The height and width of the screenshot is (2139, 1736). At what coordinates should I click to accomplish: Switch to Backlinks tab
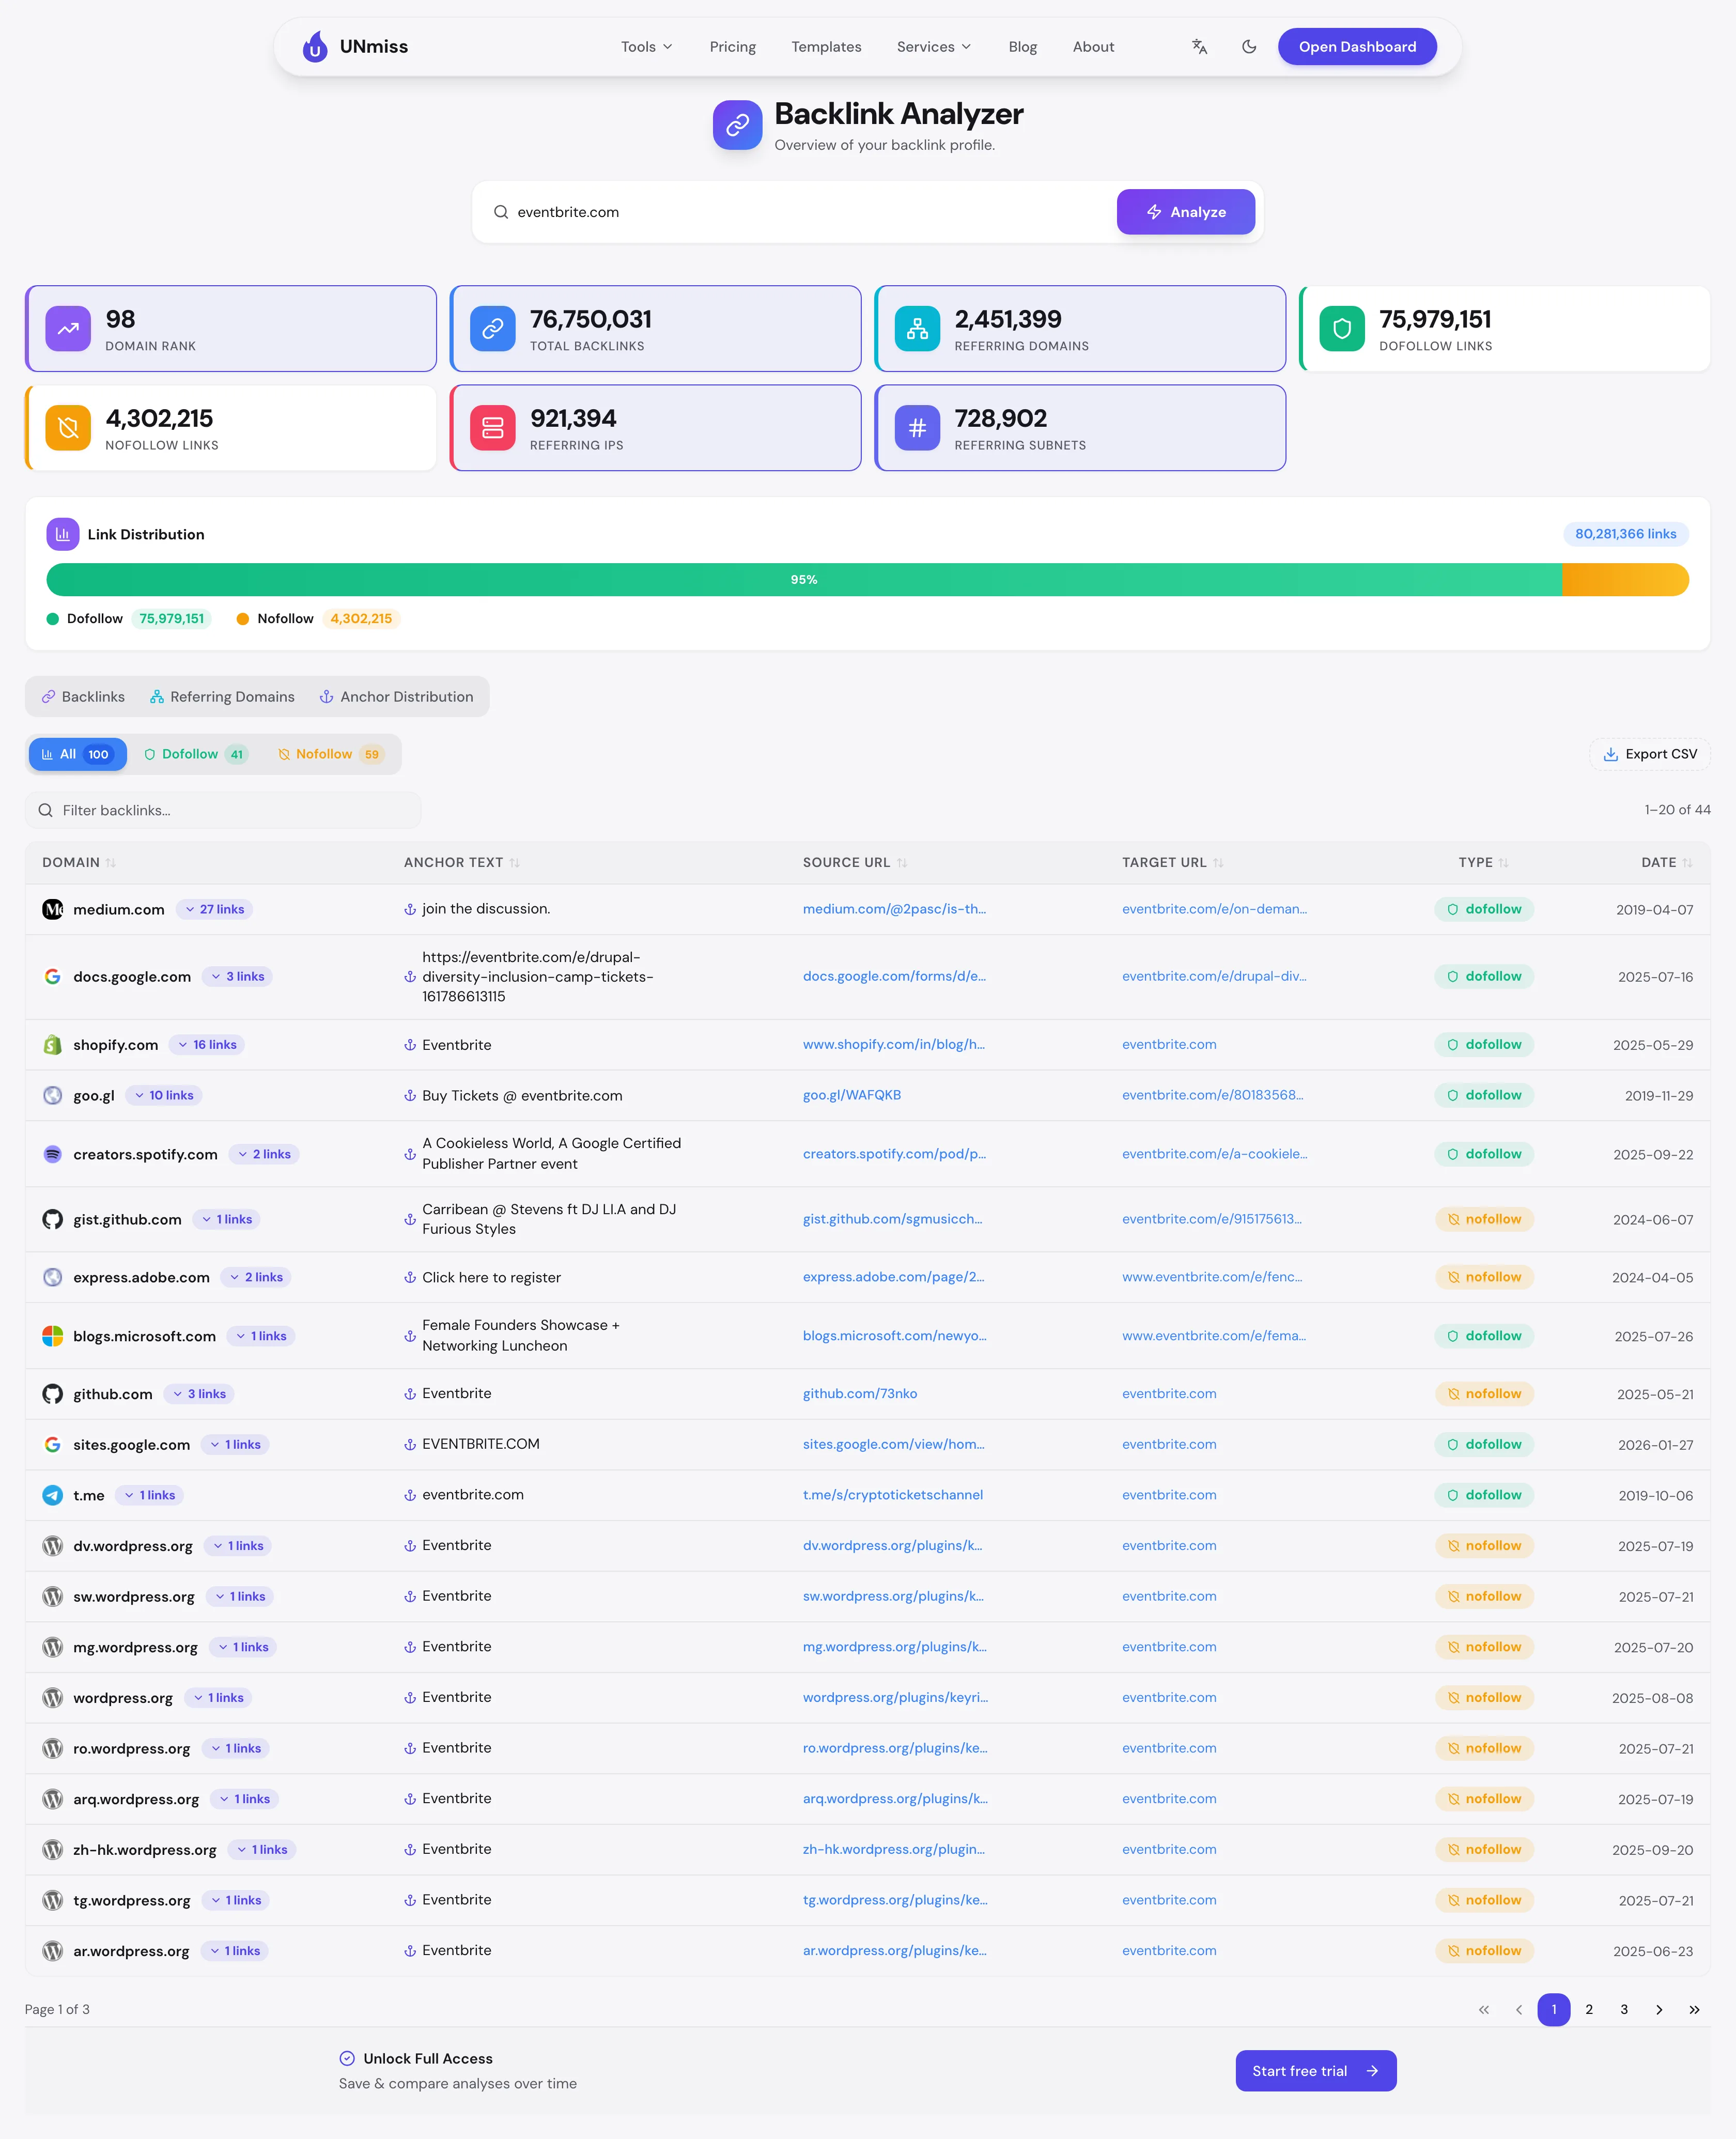(x=84, y=697)
